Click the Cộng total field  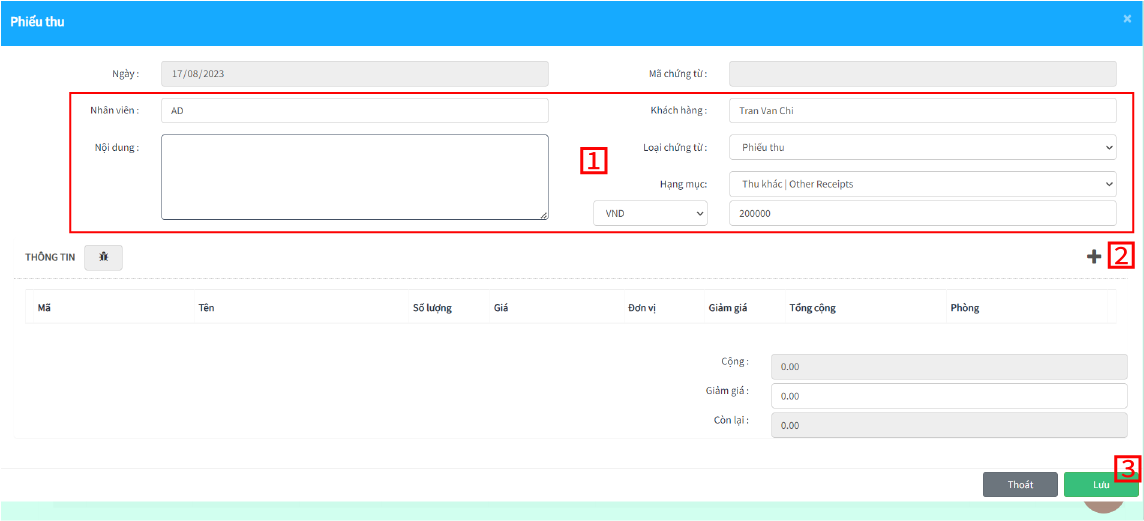pos(949,367)
